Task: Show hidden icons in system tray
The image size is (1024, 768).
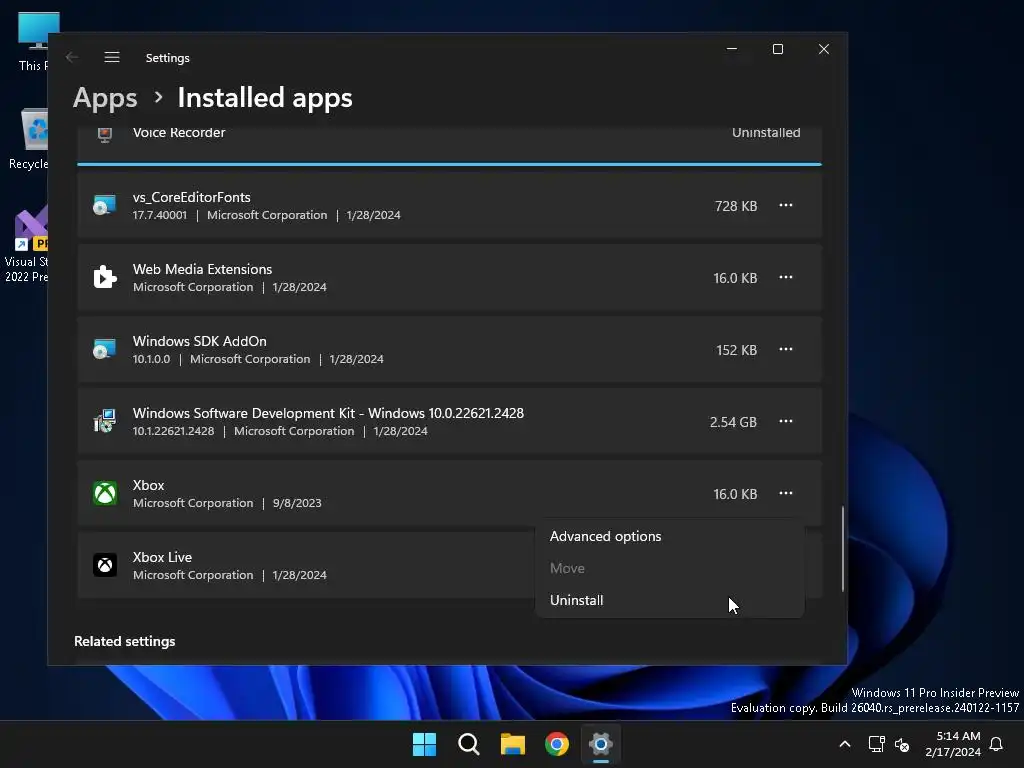Action: pyautogui.click(x=844, y=744)
